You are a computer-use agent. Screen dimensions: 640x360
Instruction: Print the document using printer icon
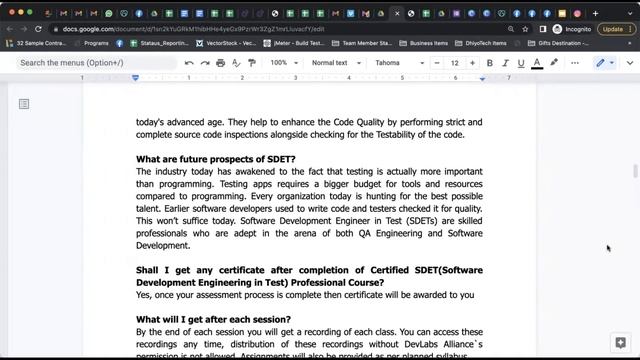pyautogui.click(x=220, y=63)
